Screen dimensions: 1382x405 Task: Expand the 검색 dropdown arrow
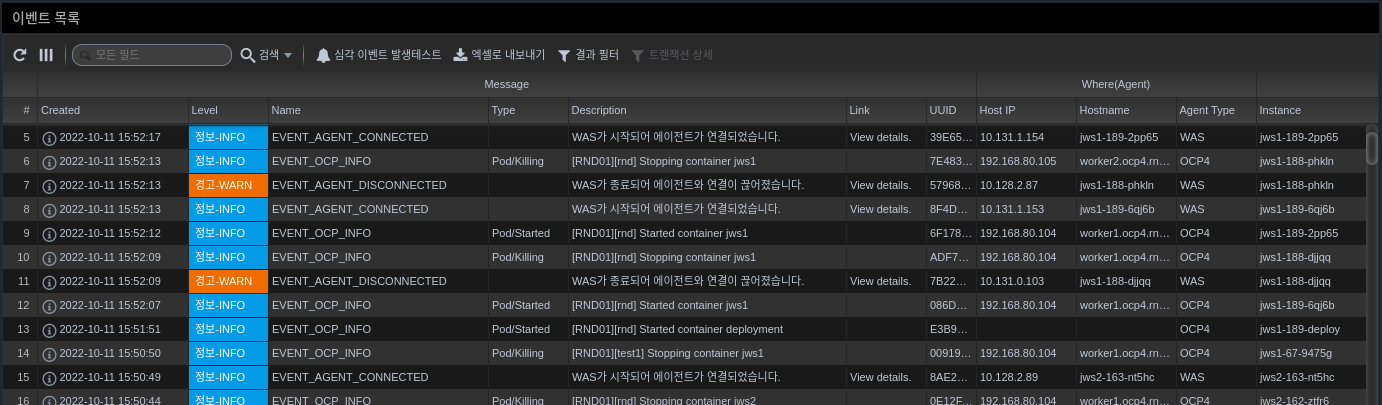click(x=288, y=55)
